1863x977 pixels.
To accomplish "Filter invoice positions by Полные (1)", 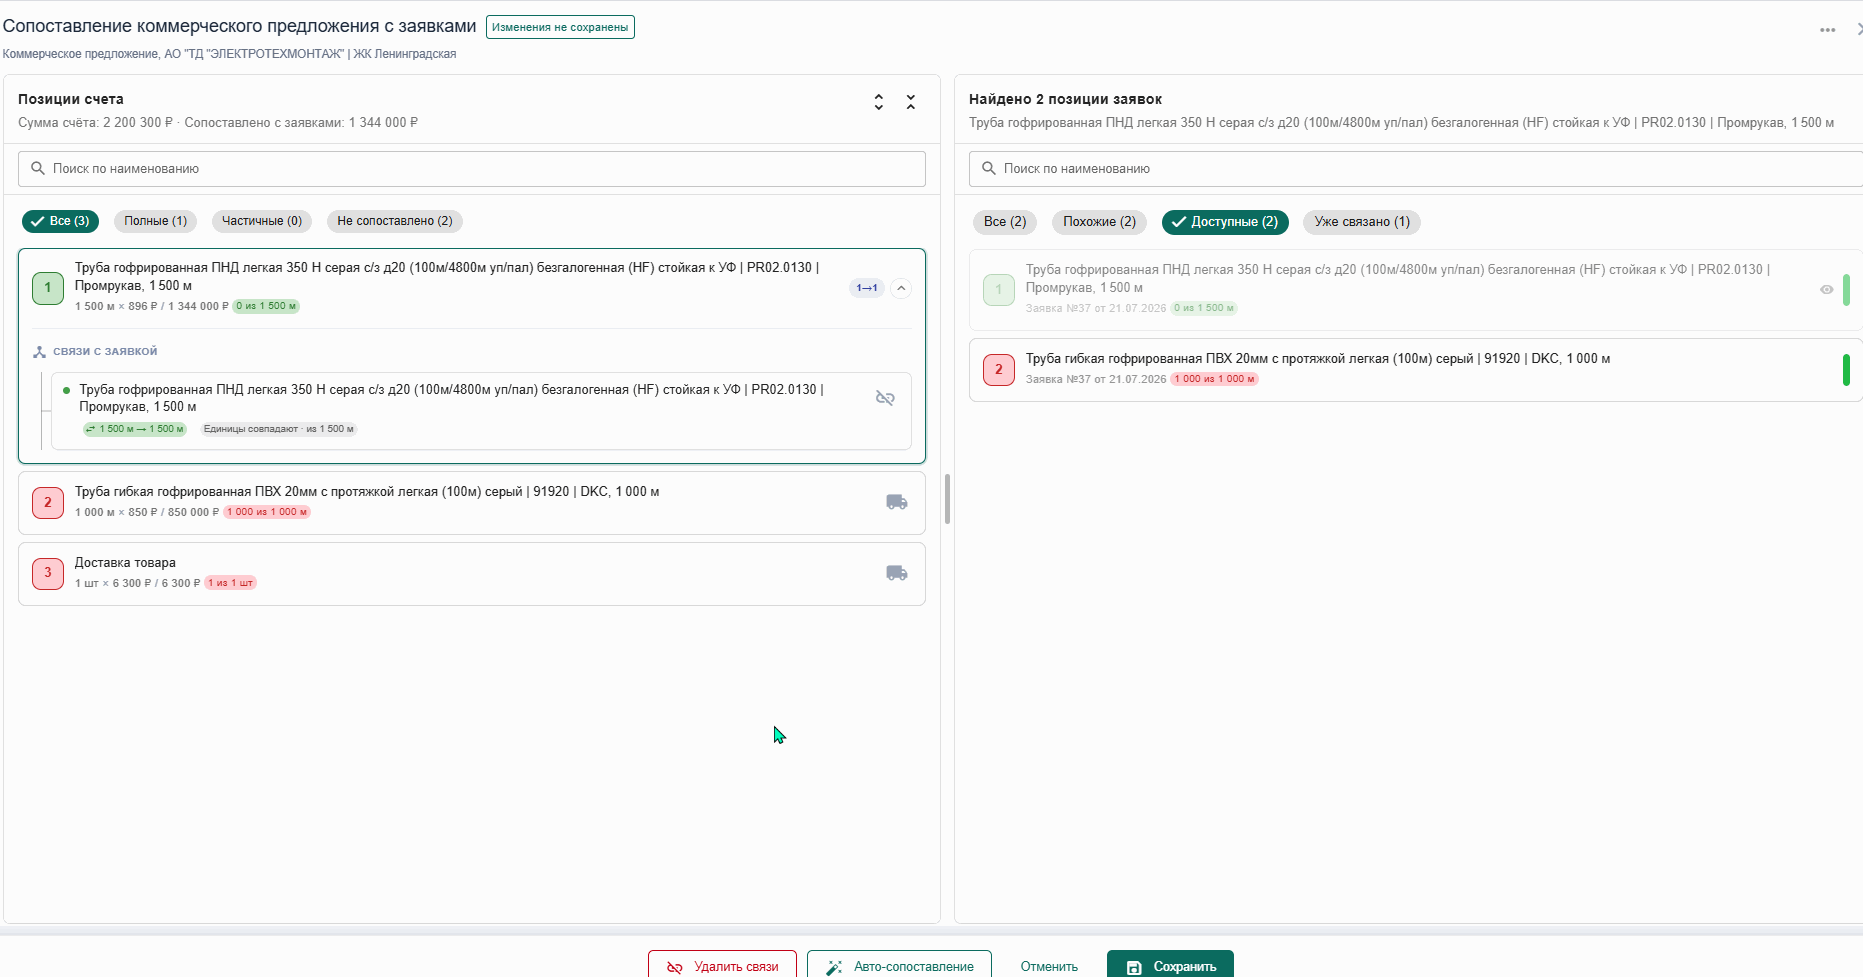I will [x=156, y=221].
